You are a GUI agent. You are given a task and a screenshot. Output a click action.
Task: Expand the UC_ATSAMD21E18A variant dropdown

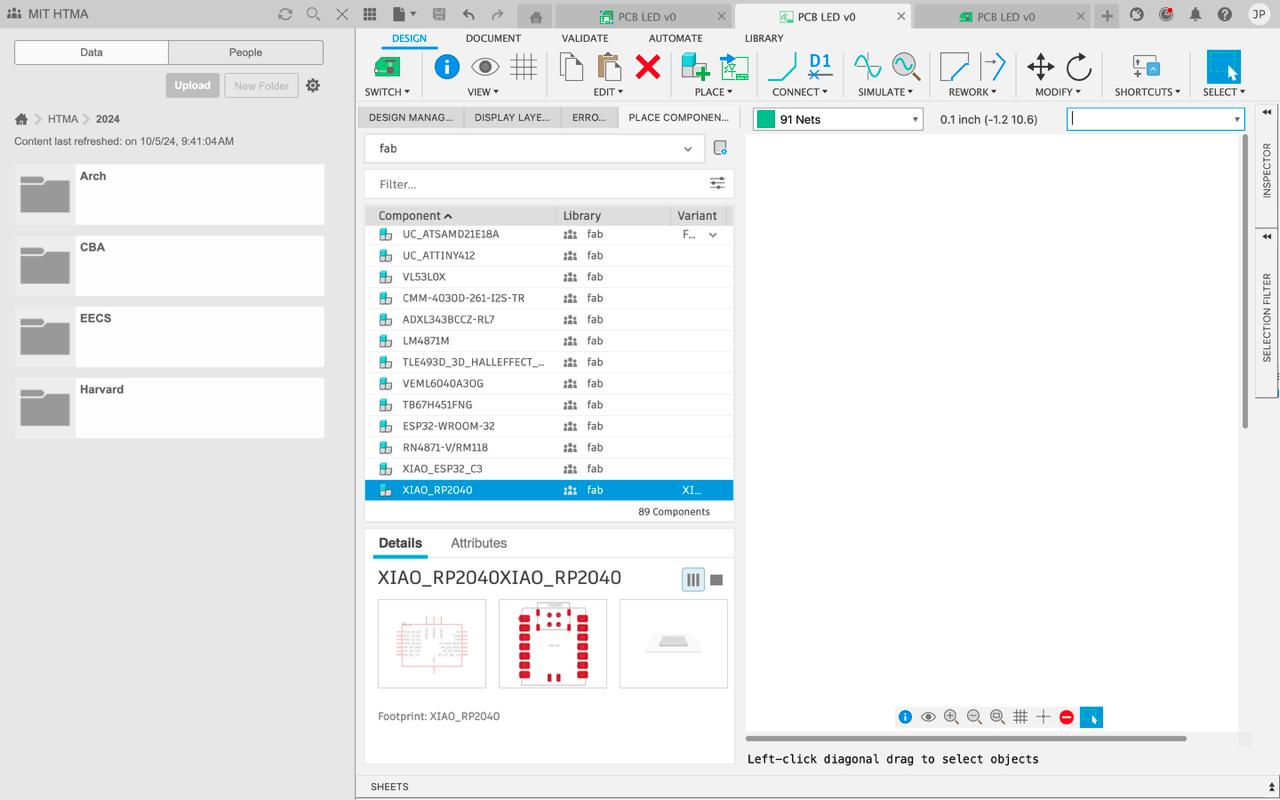click(713, 235)
